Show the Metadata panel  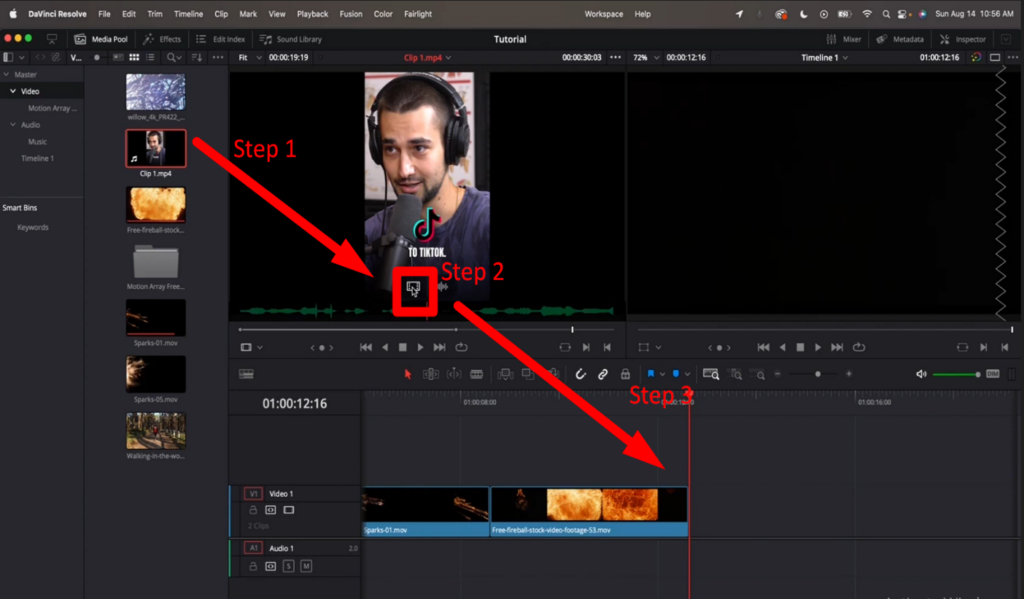pos(901,39)
